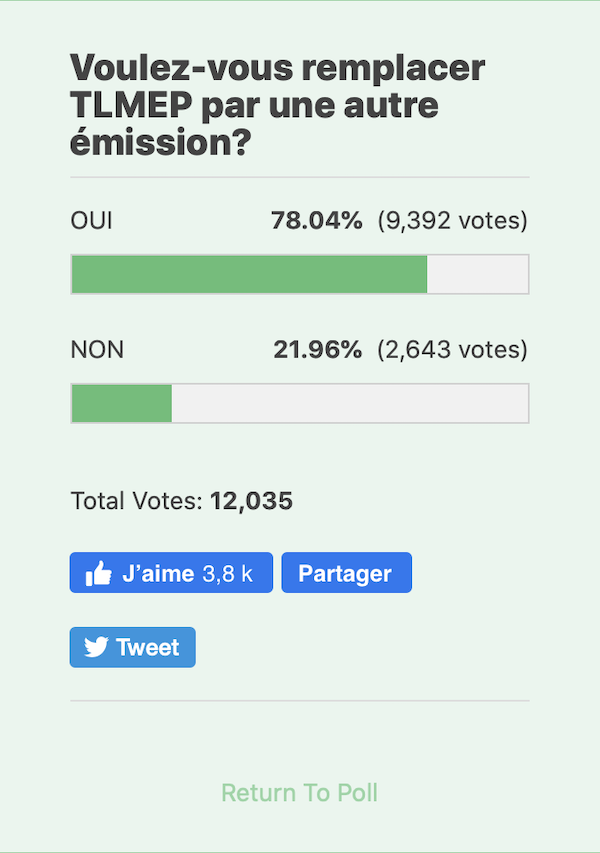
Task: Click the empty gray part of OUI bar
Action: [x=477, y=274]
